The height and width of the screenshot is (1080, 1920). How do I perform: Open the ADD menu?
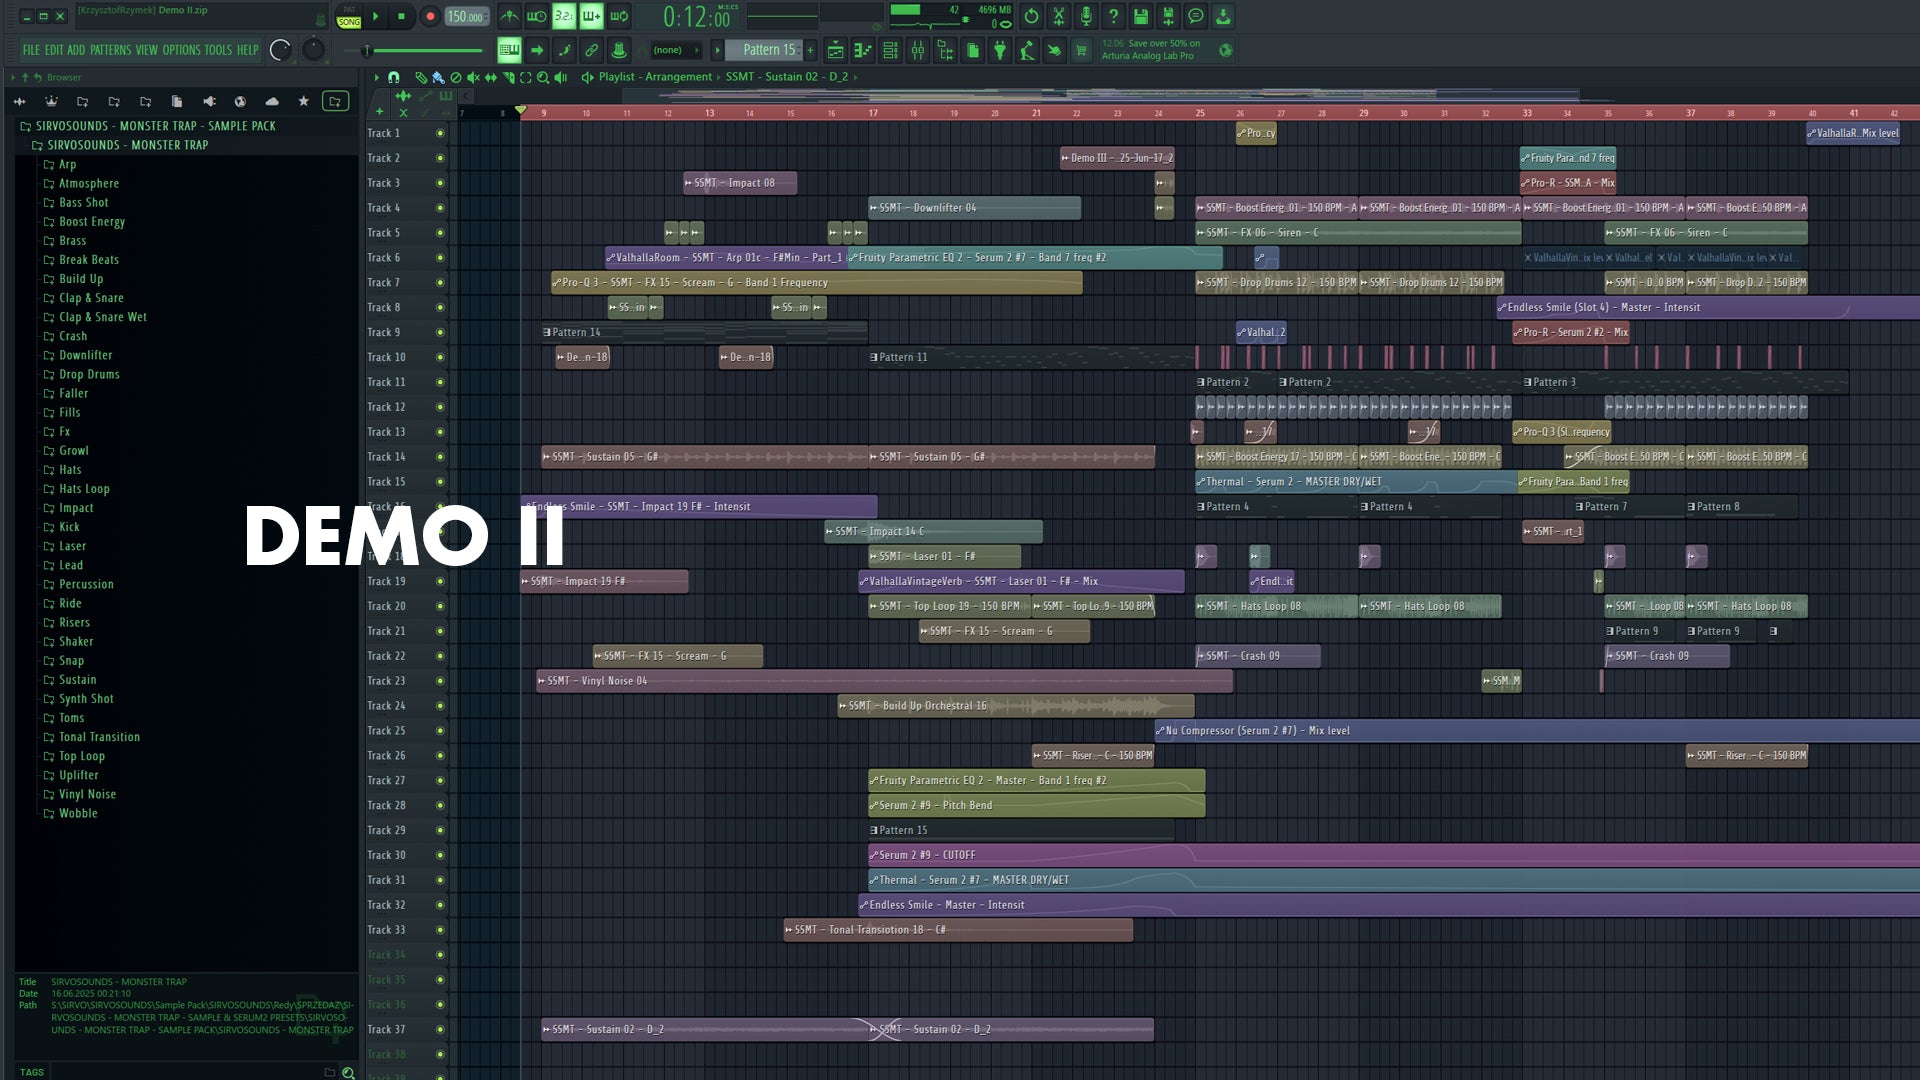(x=76, y=50)
